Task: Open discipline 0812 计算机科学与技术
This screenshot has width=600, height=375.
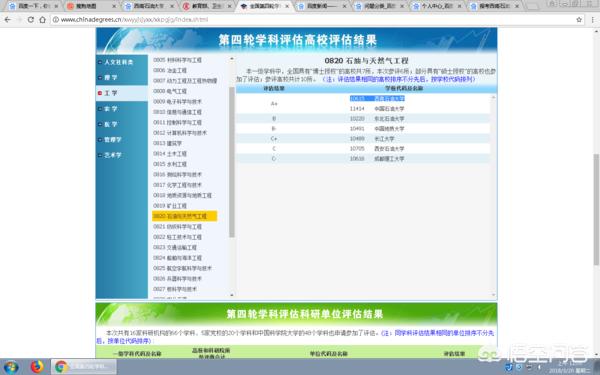Action: (x=180, y=133)
